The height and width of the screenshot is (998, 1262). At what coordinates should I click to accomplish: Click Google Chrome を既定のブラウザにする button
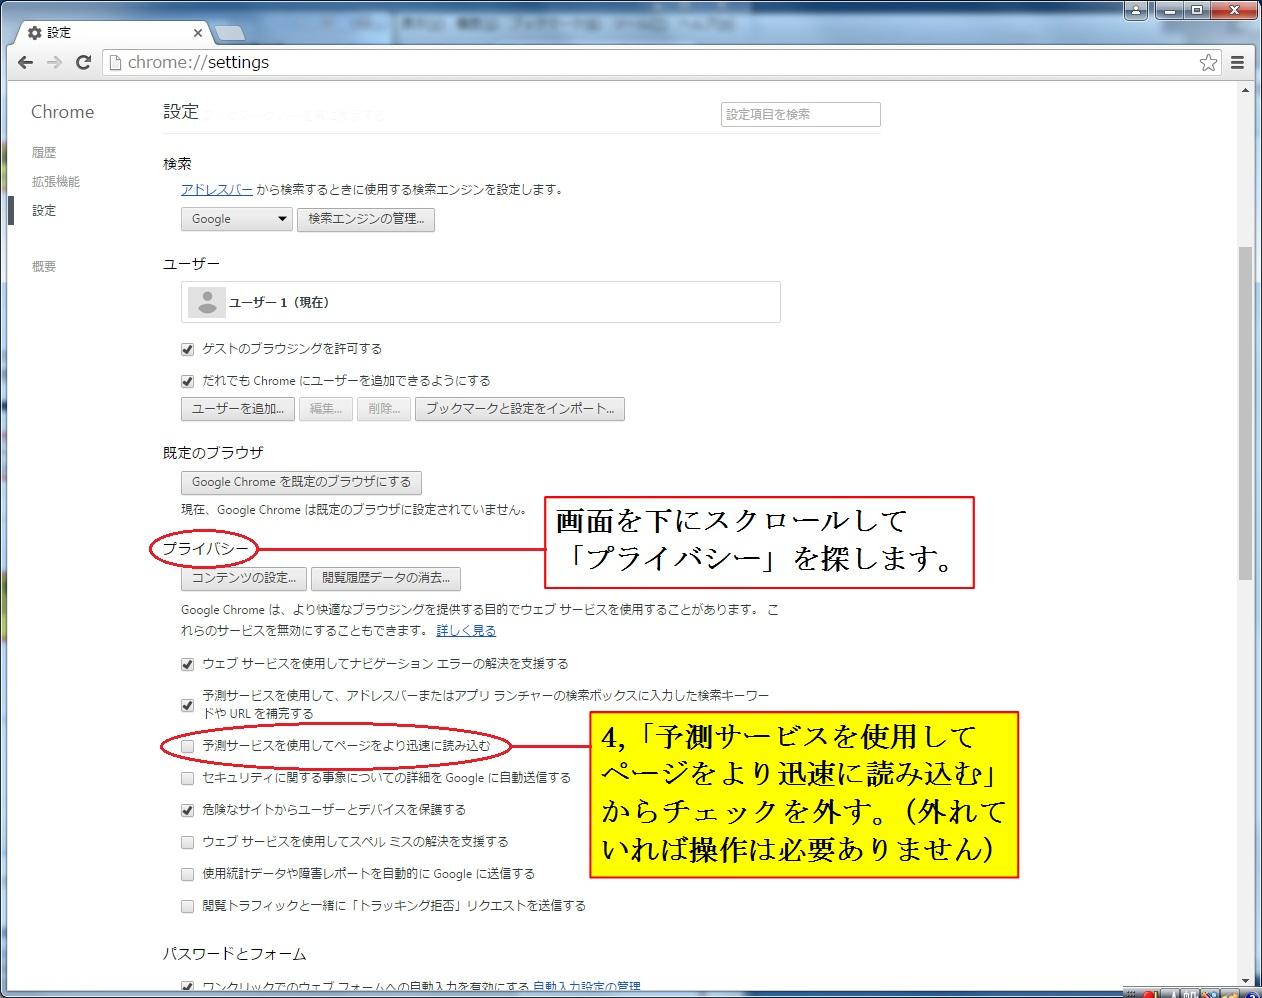pos(301,482)
